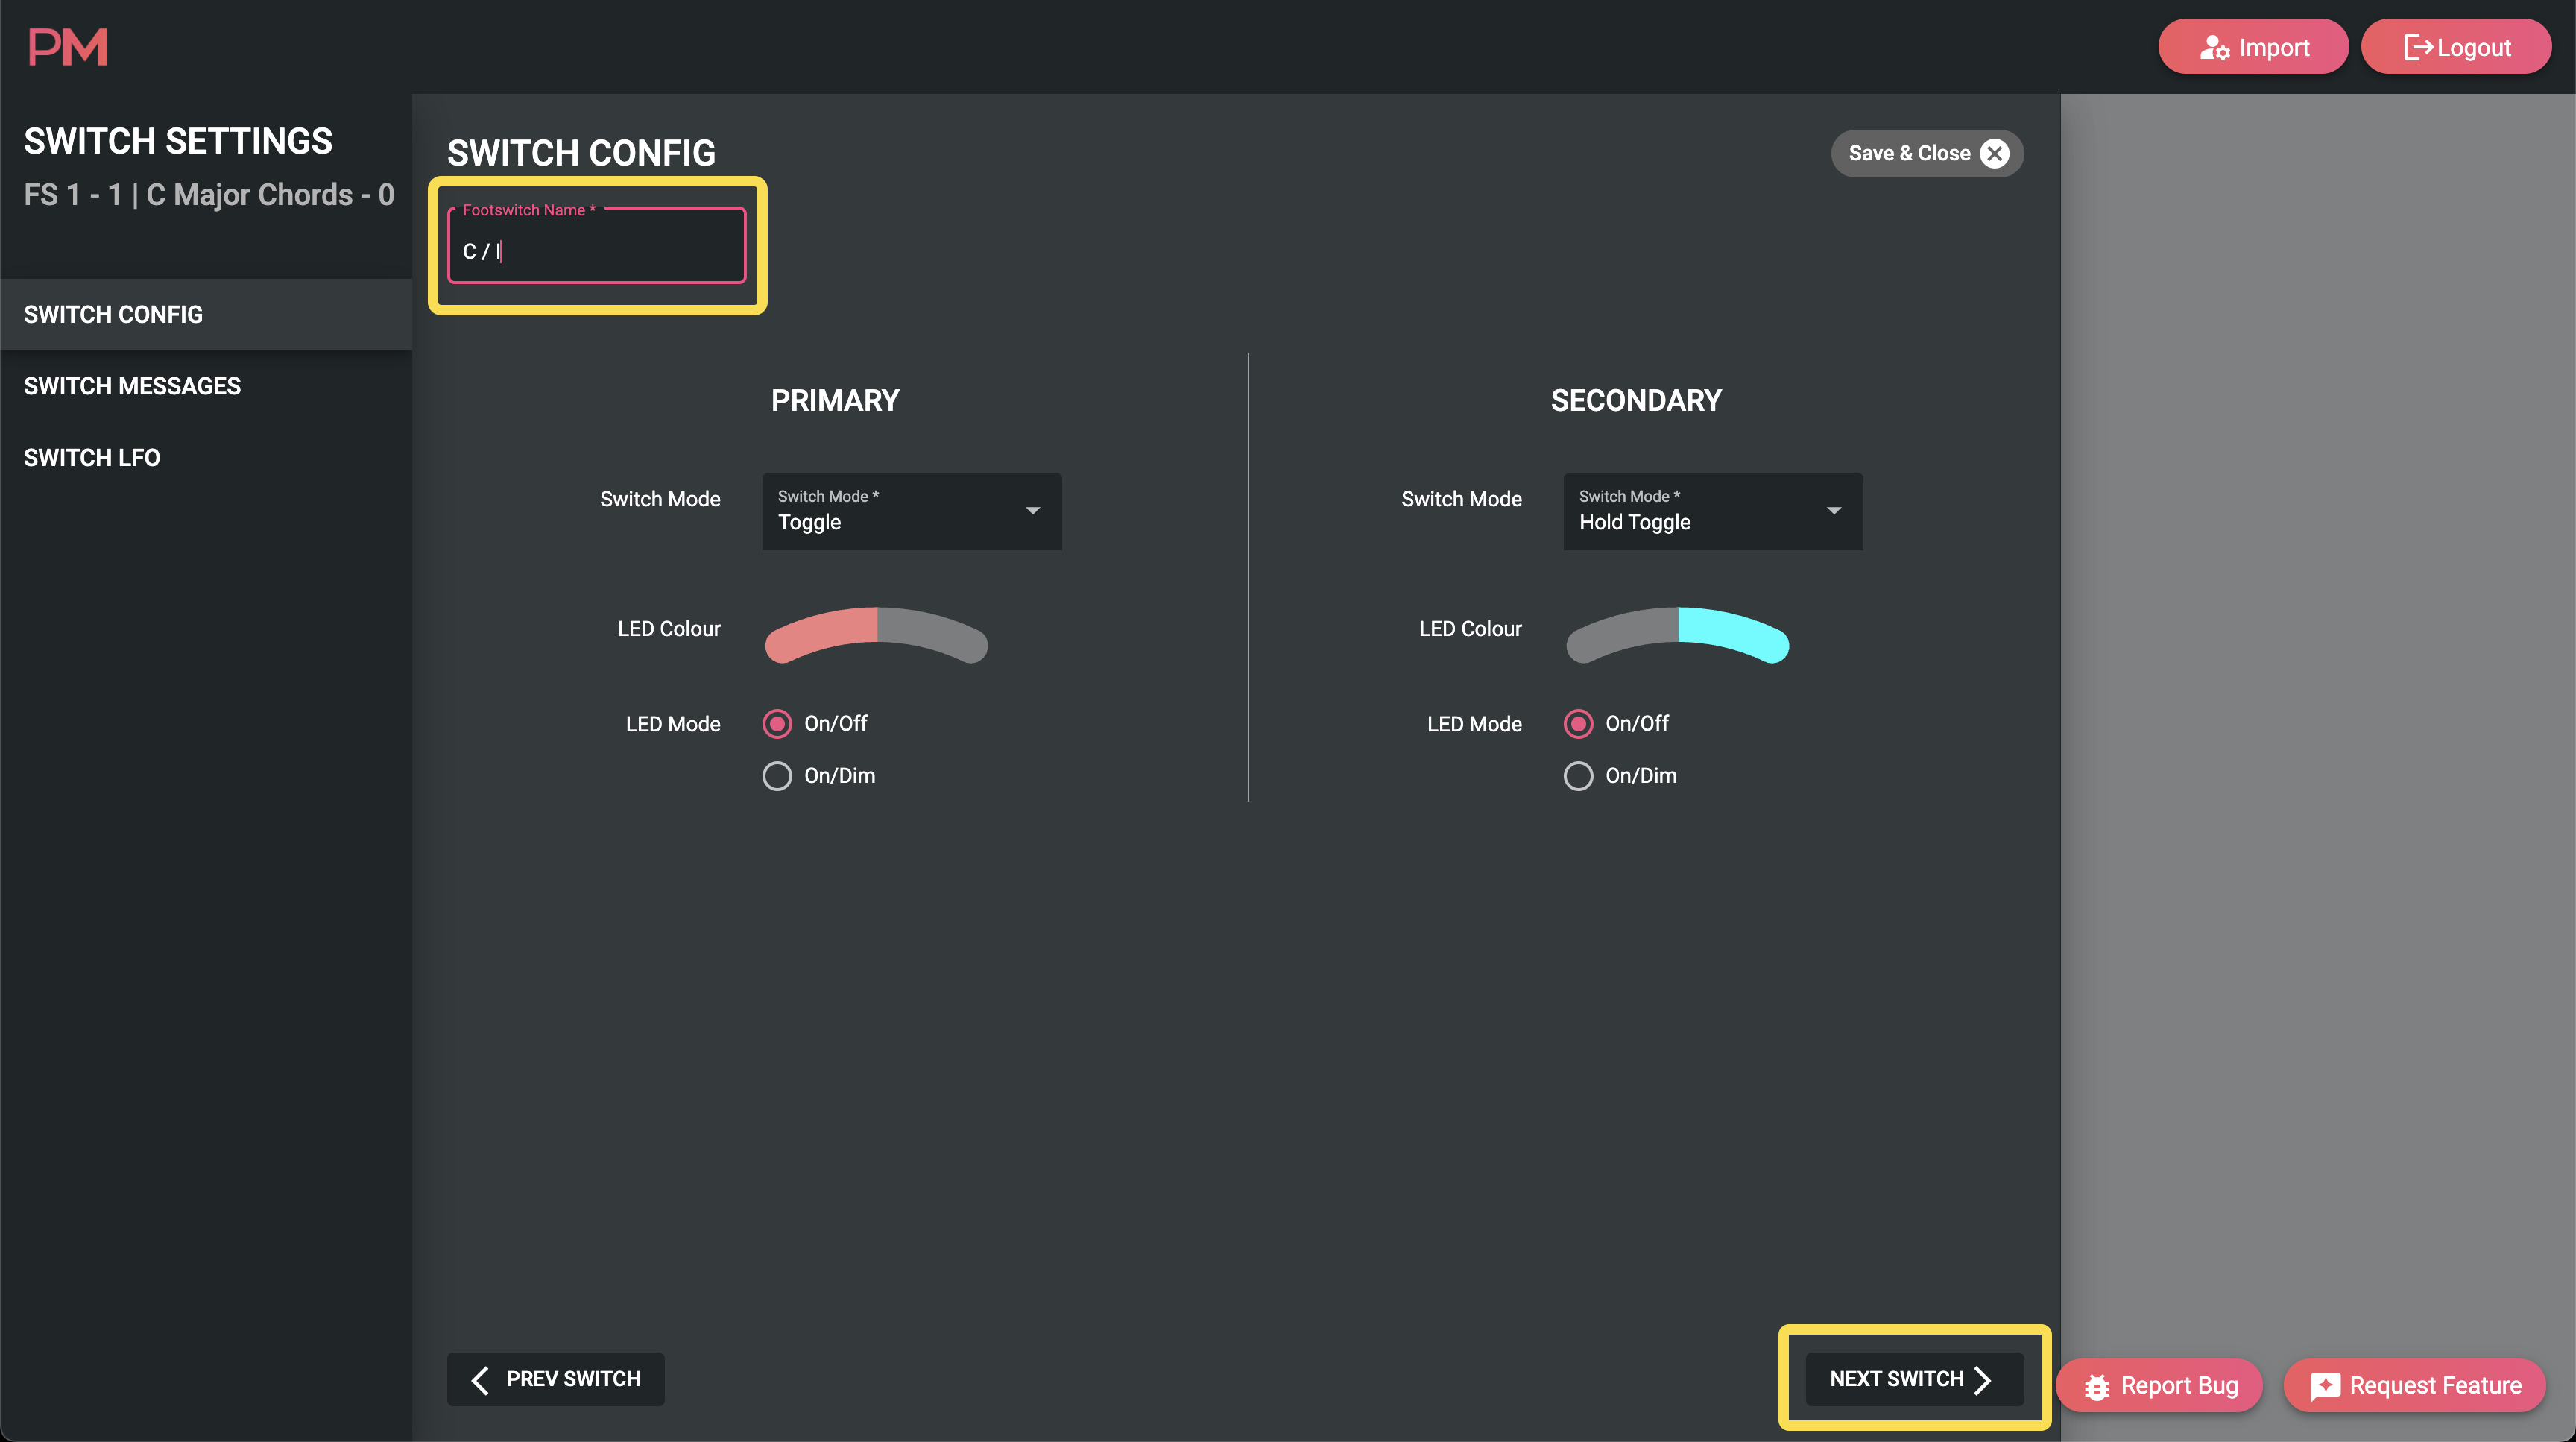Viewport: 2576px width, 1442px height.
Task: Go to Prev Switch
Action: tap(556, 1380)
